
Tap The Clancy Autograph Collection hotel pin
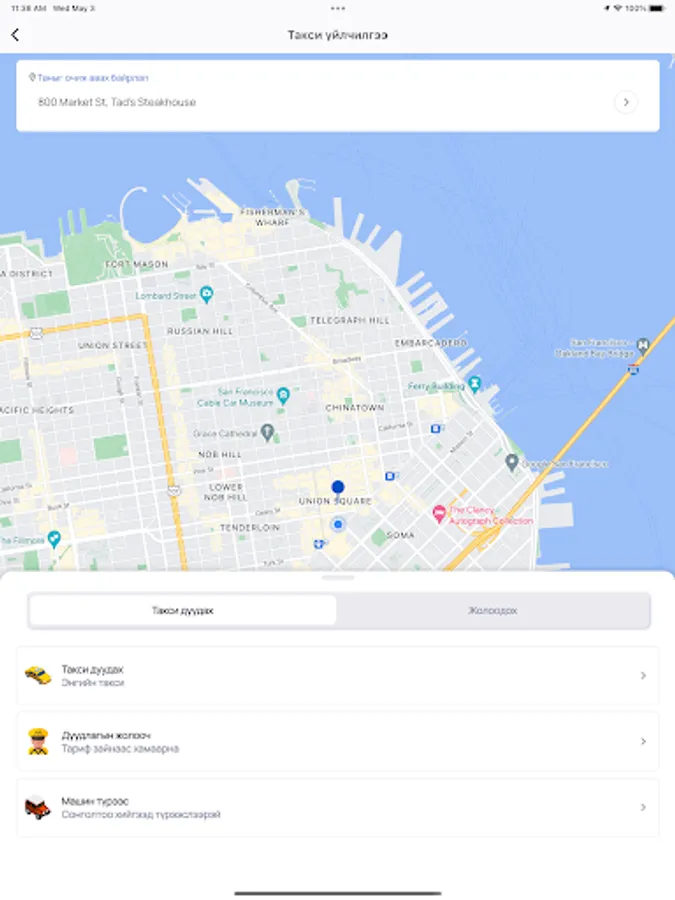pyautogui.click(x=439, y=514)
